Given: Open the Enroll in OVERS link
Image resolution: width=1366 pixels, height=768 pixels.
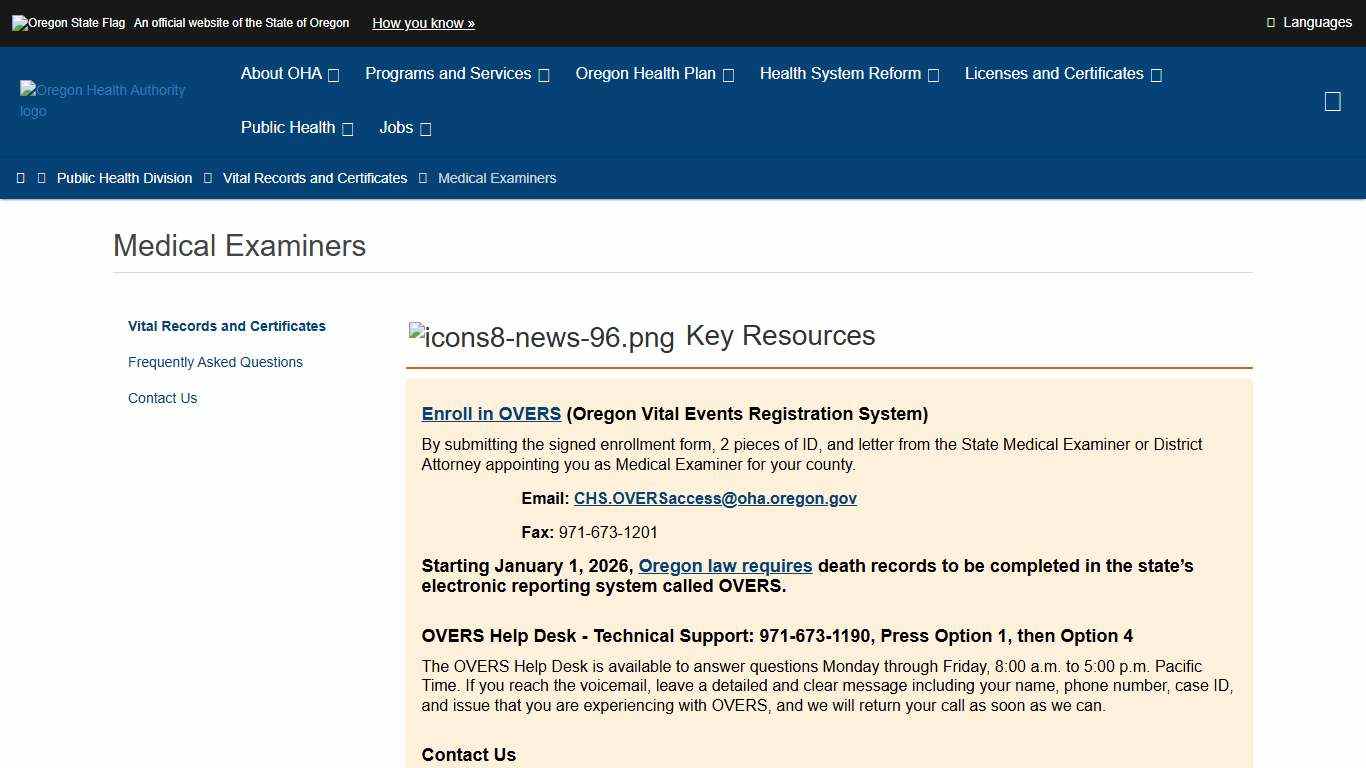Looking at the screenshot, I should click(x=491, y=413).
